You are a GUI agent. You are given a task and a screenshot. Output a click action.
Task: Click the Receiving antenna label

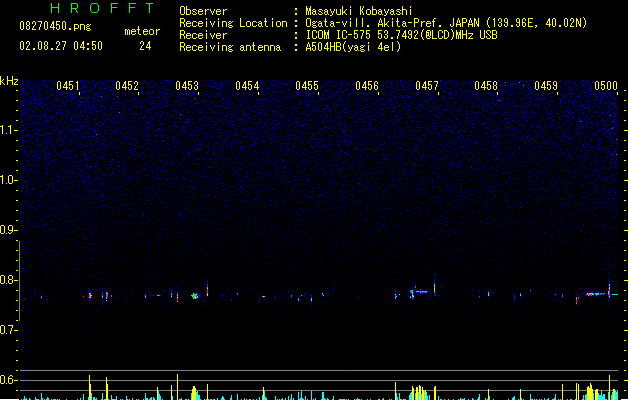[x=230, y=47]
